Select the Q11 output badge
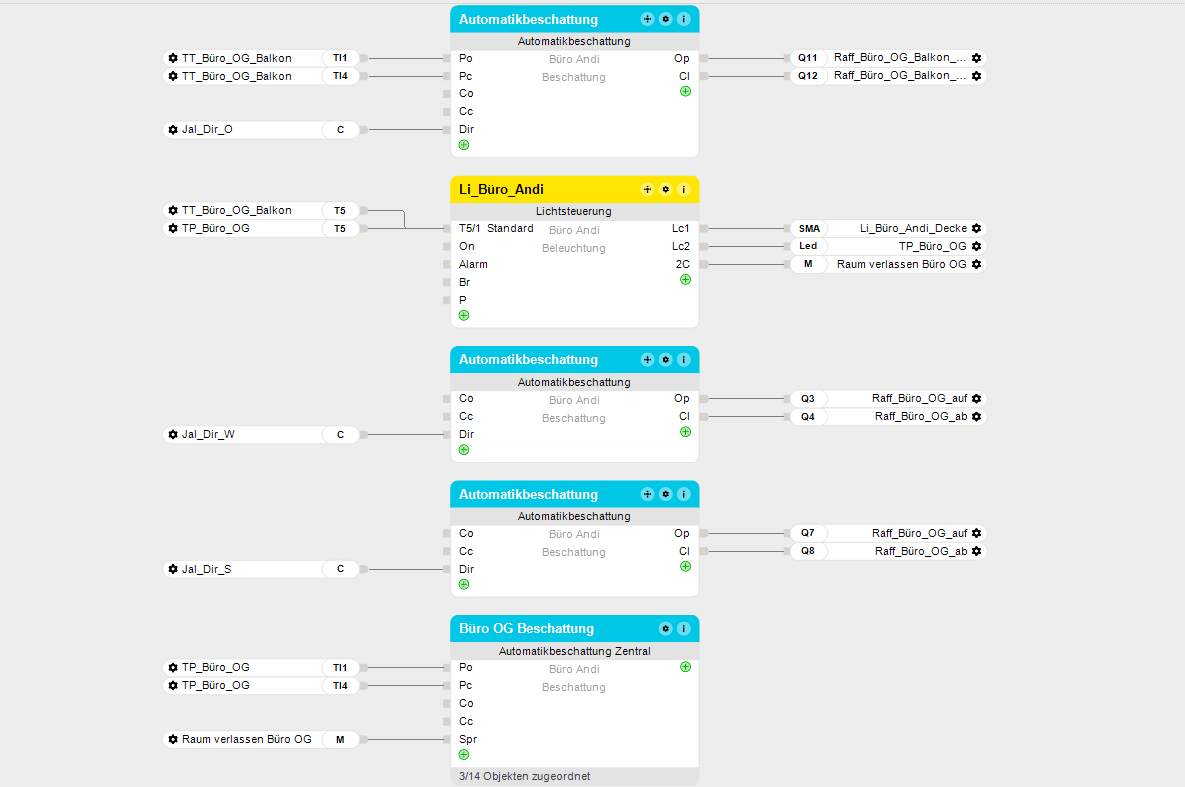 [808, 58]
